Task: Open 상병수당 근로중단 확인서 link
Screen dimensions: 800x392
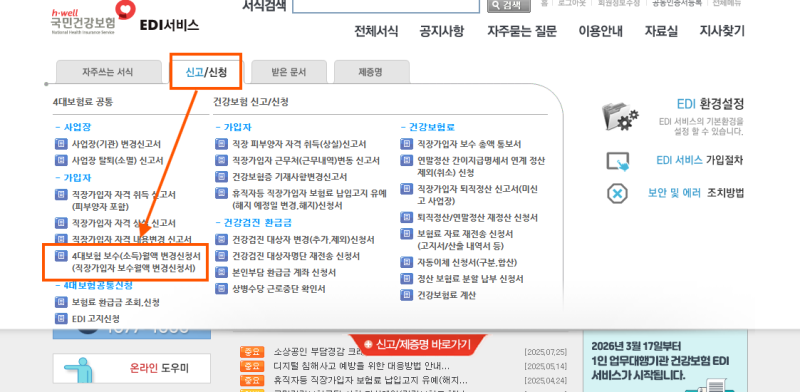Action: point(279,289)
